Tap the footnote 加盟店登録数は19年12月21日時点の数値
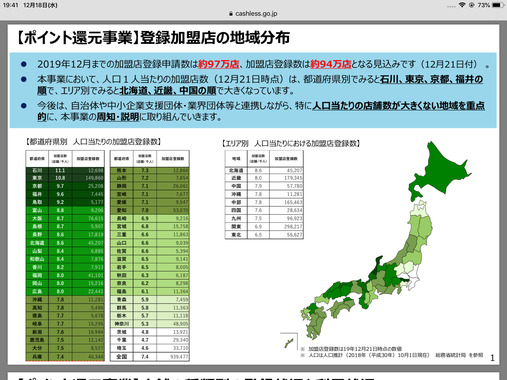Screen dimensions: 507x380 click(x=355, y=349)
